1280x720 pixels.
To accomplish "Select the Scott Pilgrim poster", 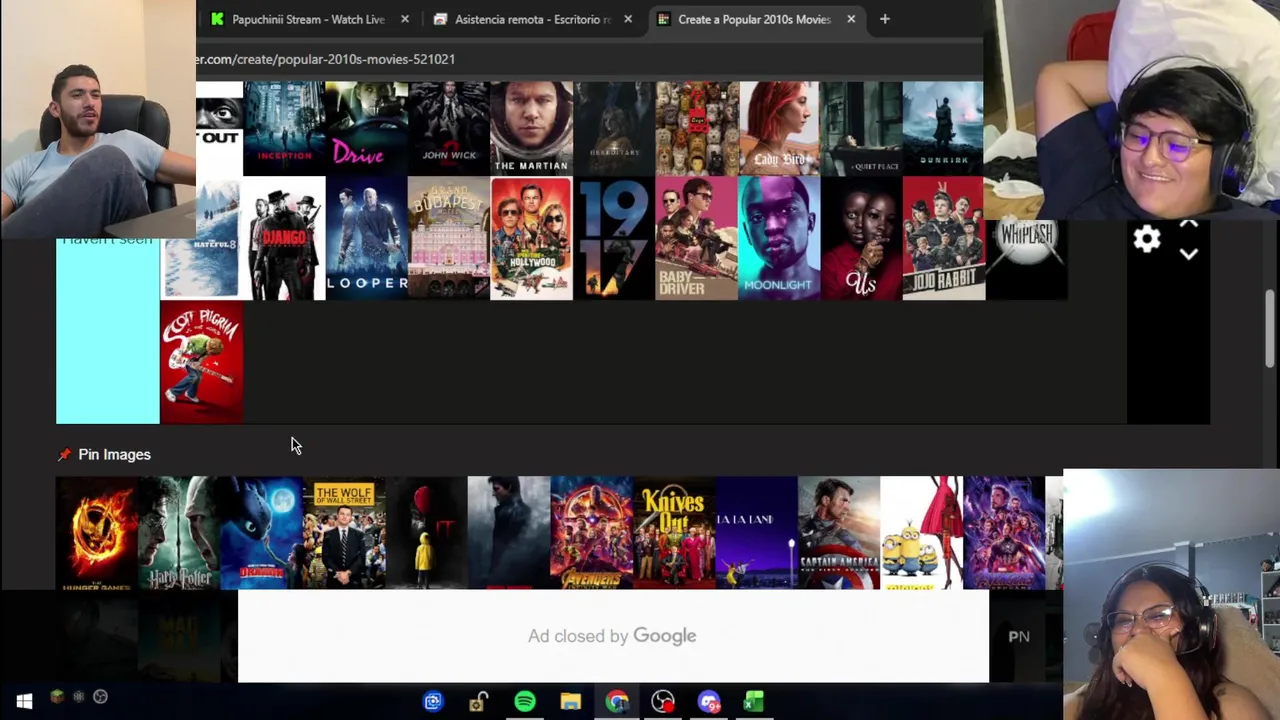I will pos(201,363).
